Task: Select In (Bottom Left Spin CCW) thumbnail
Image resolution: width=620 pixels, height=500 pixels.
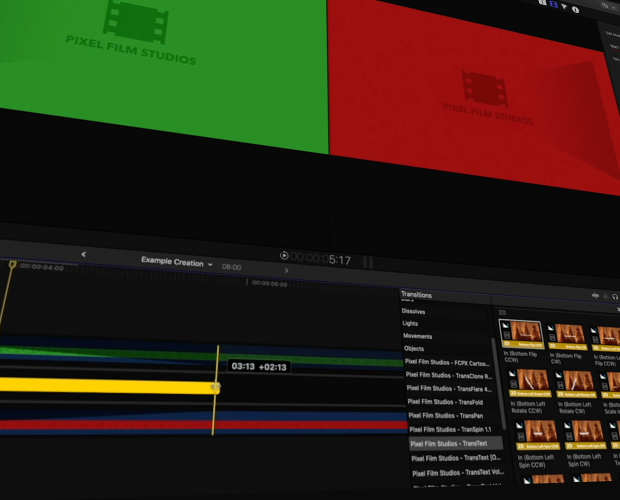Action: pos(537,435)
